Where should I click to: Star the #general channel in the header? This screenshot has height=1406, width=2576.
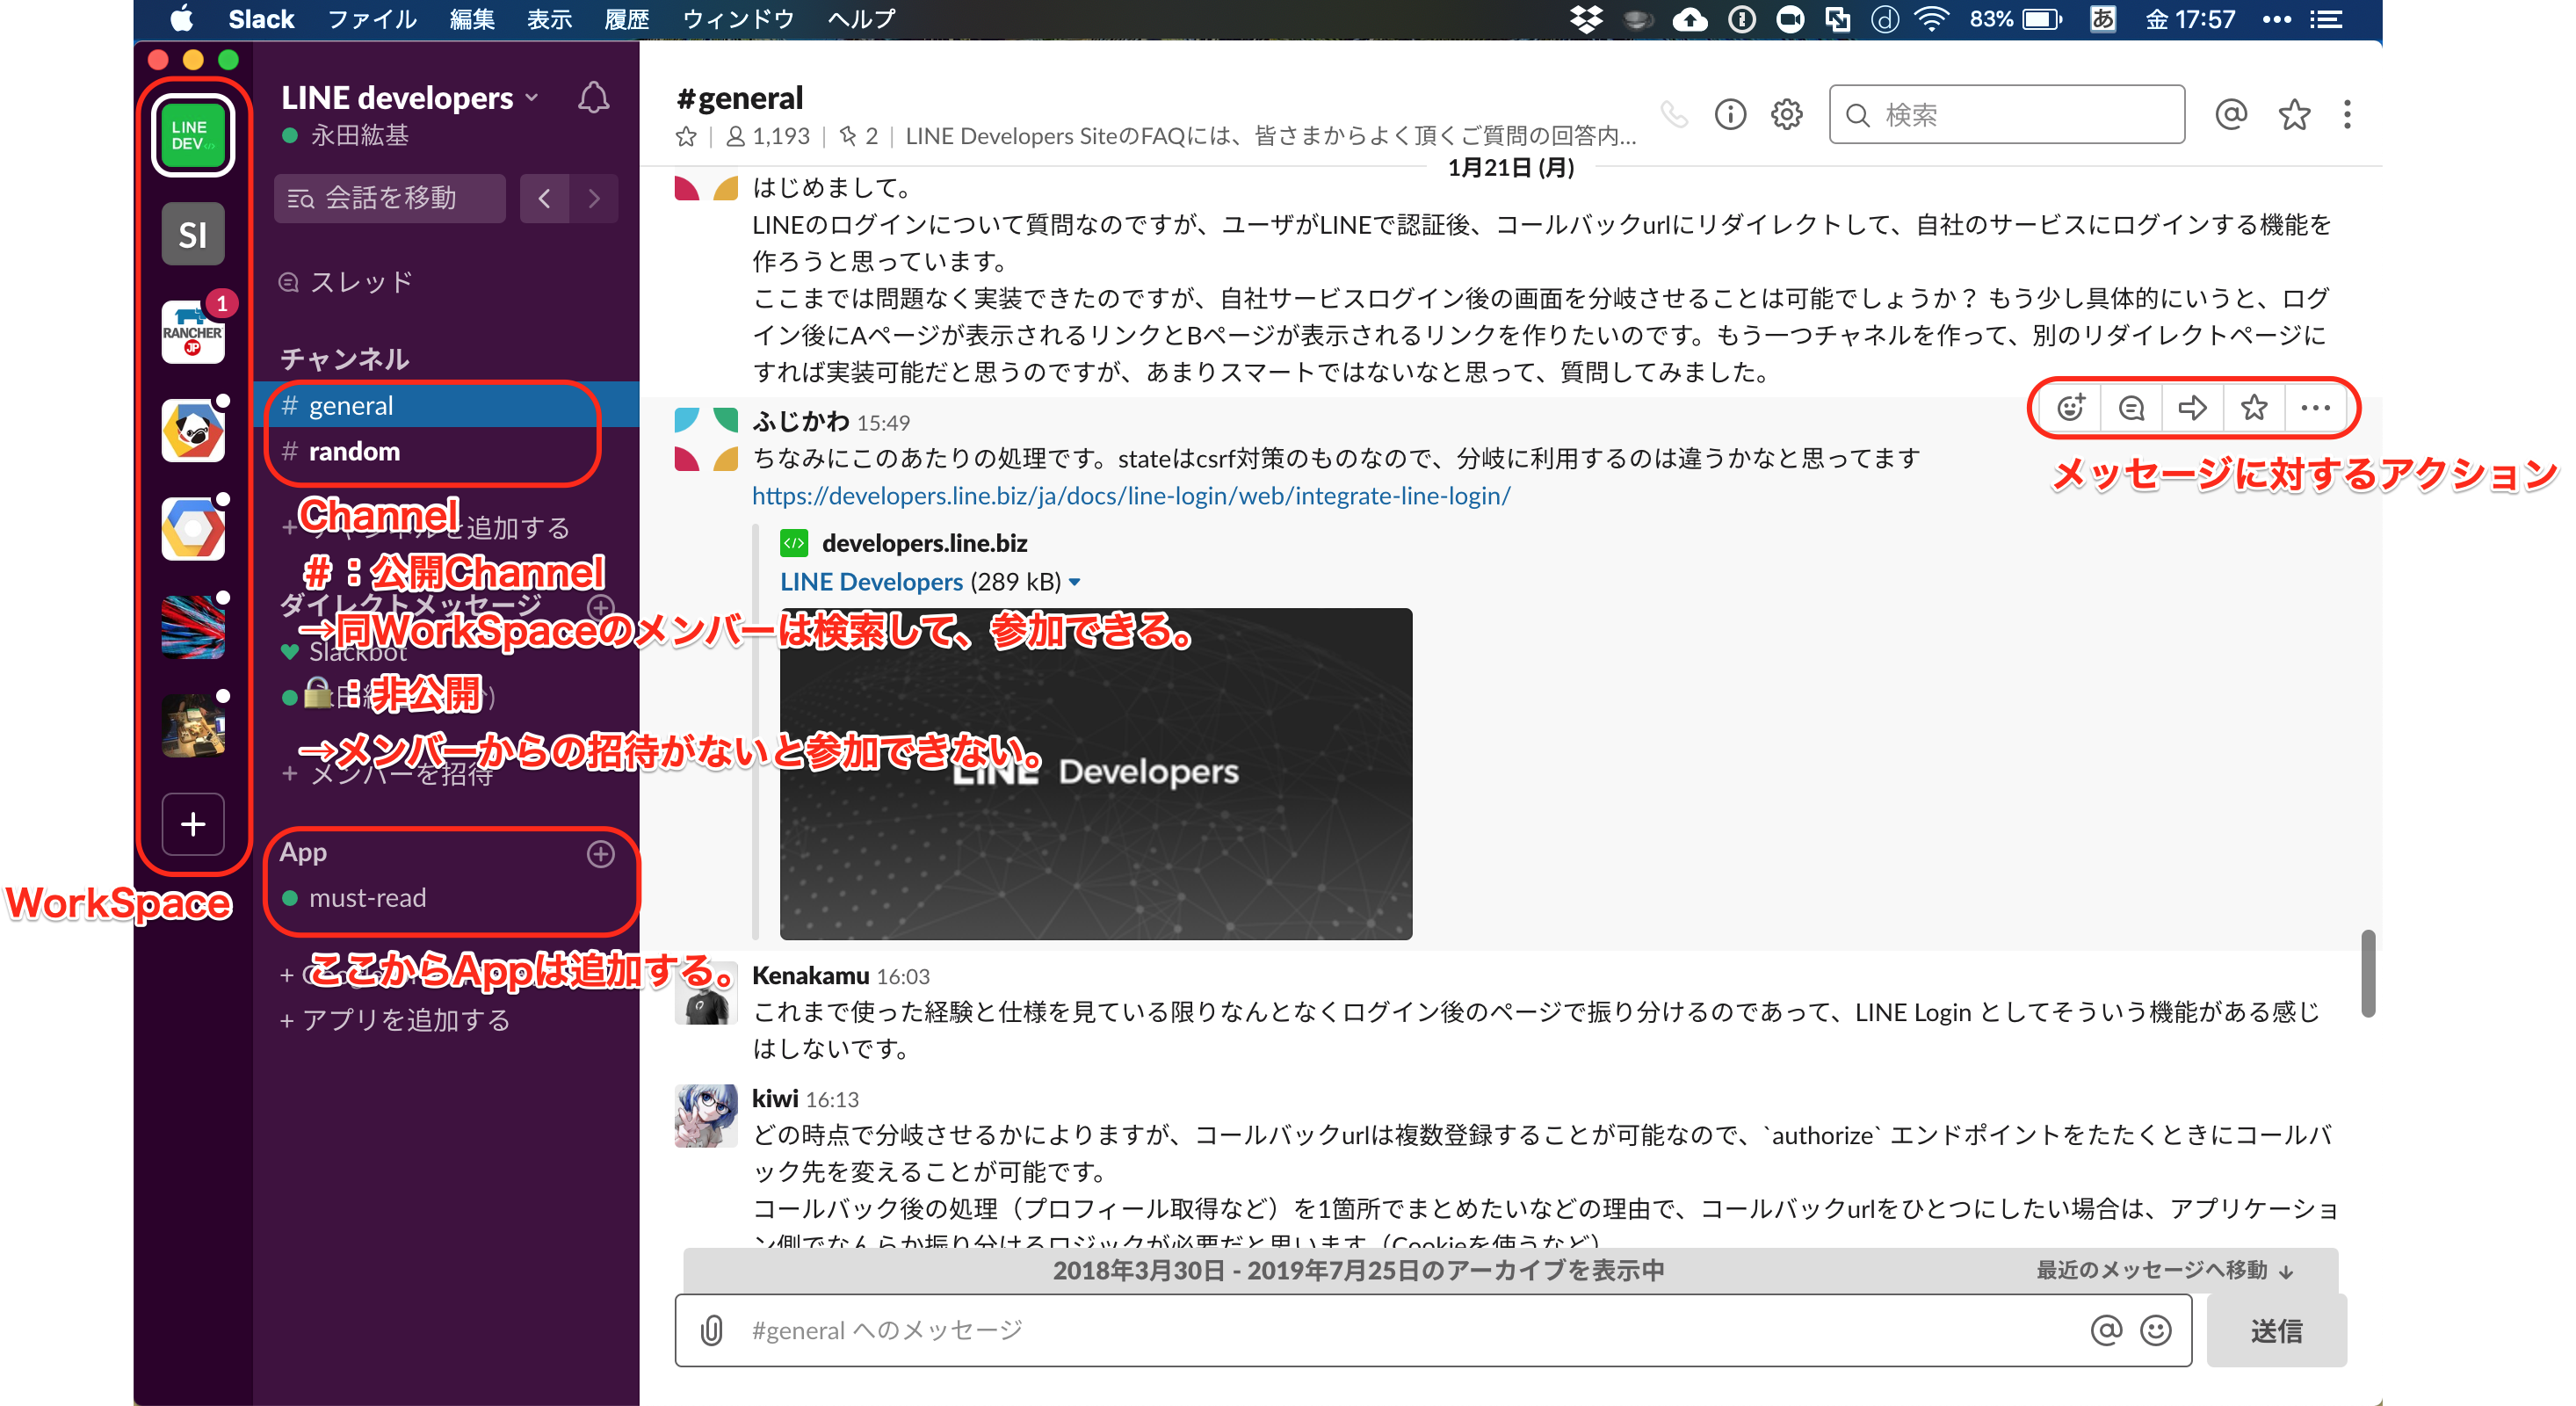point(686,137)
